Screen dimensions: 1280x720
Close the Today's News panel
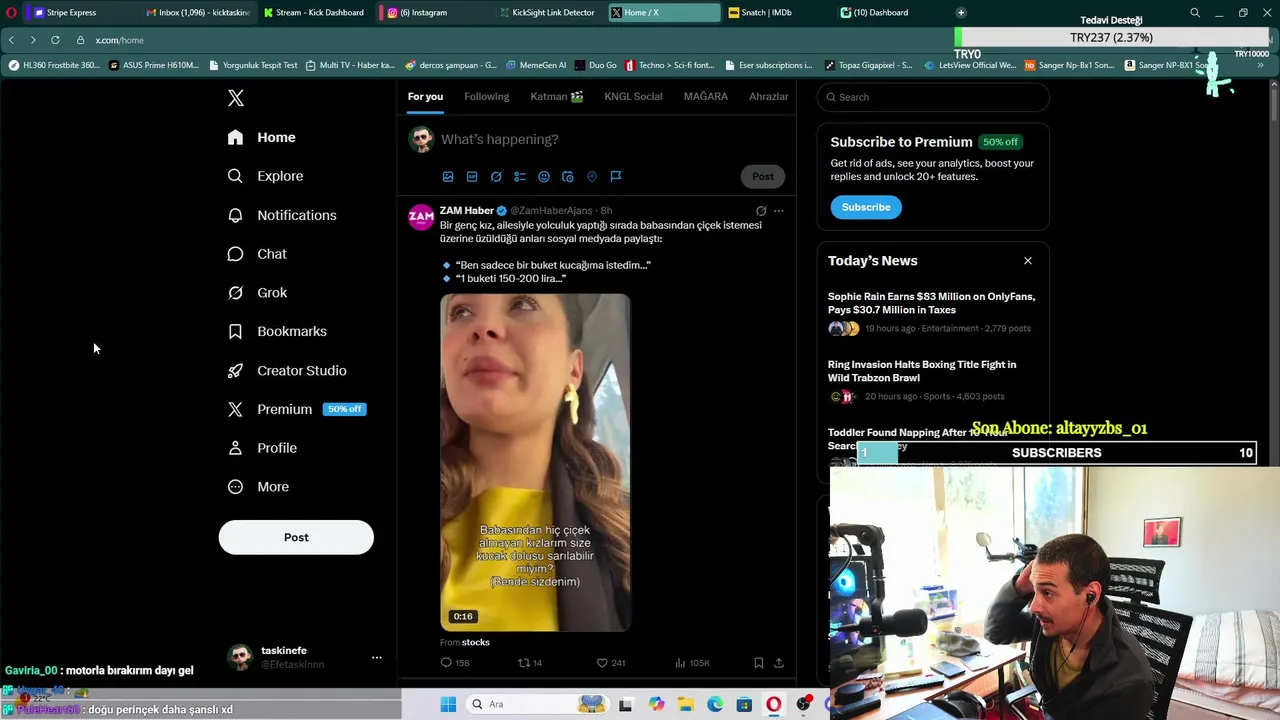(1027, 261)
